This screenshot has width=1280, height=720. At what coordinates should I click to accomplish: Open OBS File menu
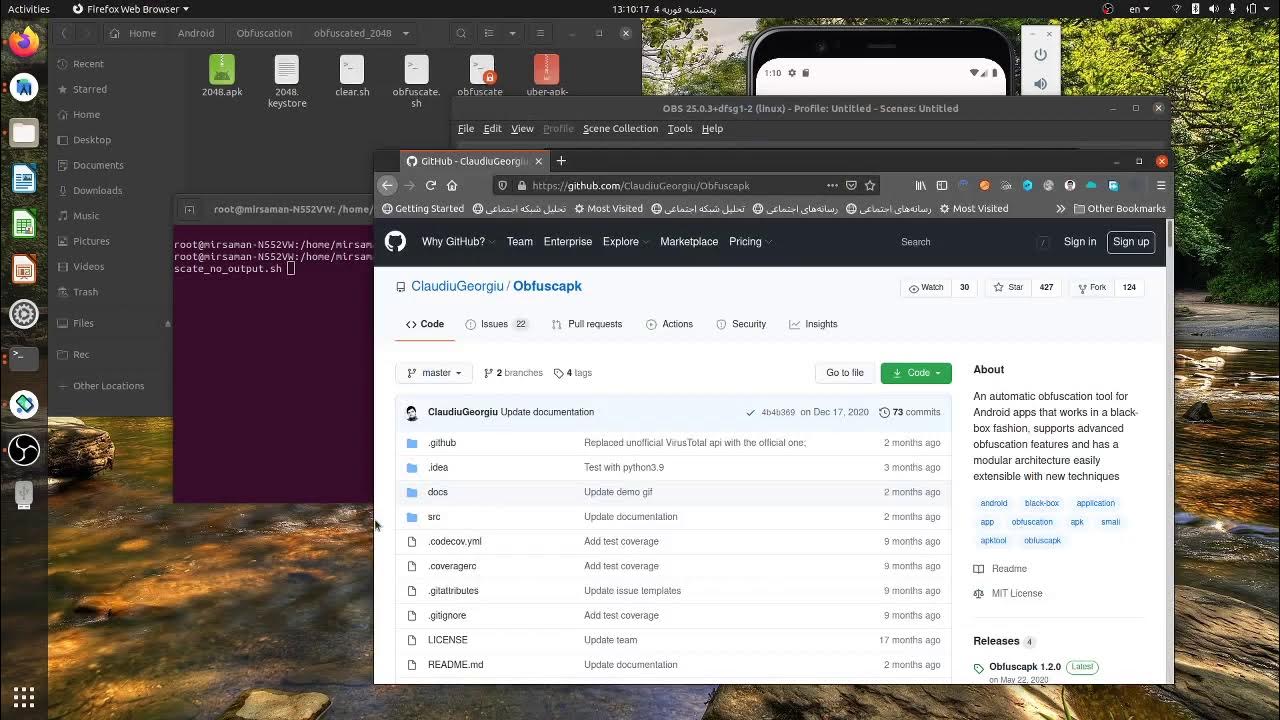pos(466,129)
